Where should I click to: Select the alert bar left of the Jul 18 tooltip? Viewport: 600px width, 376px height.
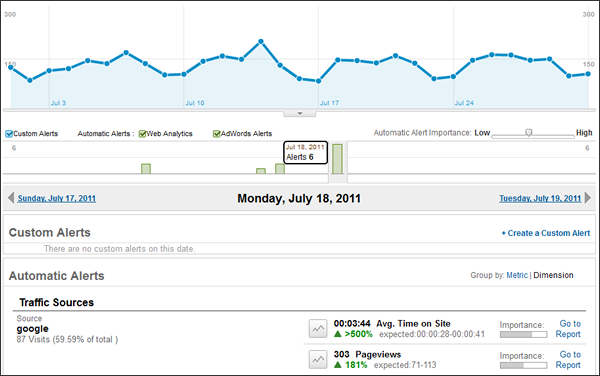click(x=280, y=169)
